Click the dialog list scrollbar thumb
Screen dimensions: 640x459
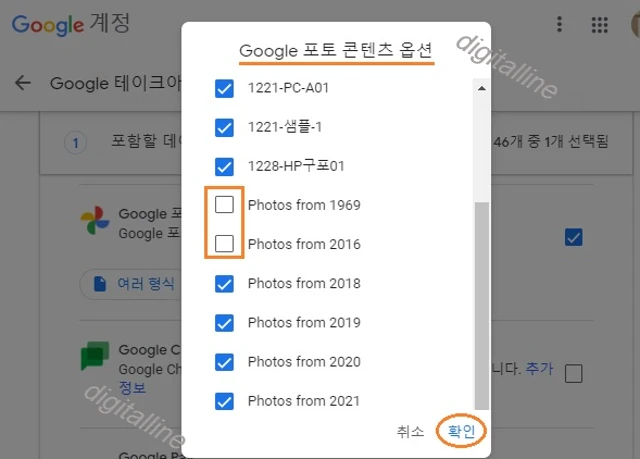pos(482,306)
